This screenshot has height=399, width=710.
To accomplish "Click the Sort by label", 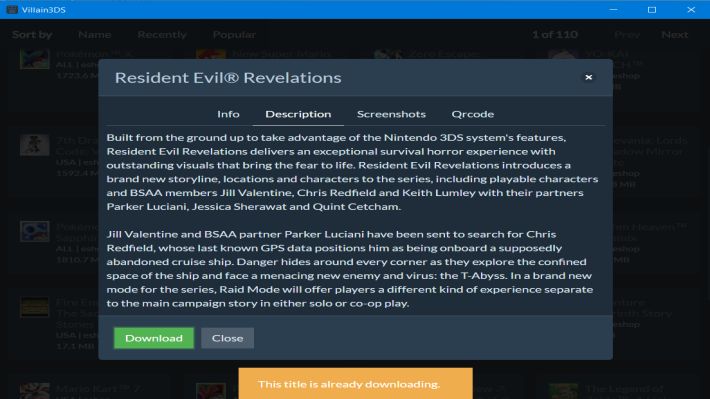I will [x=32, y=34].
